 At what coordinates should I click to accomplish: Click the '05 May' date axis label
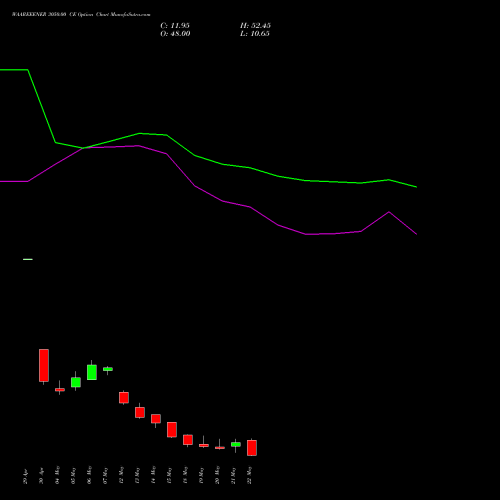pyautogui.click(x=74, y=475)
